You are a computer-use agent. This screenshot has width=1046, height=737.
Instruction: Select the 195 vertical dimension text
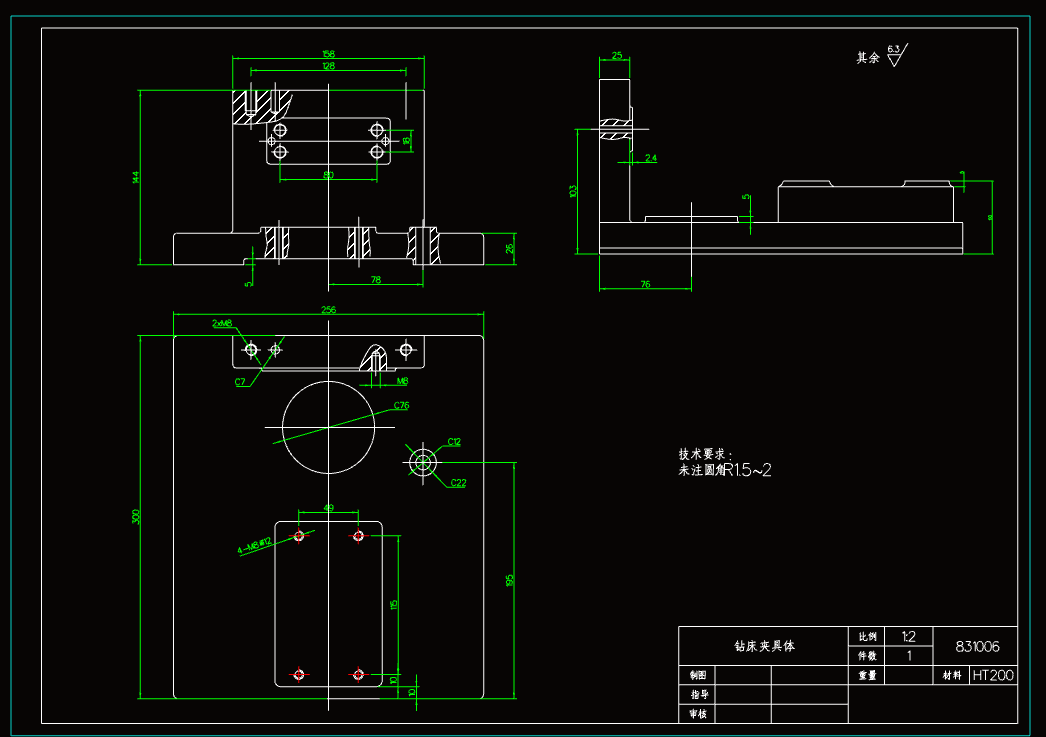(x=510, y=580)
